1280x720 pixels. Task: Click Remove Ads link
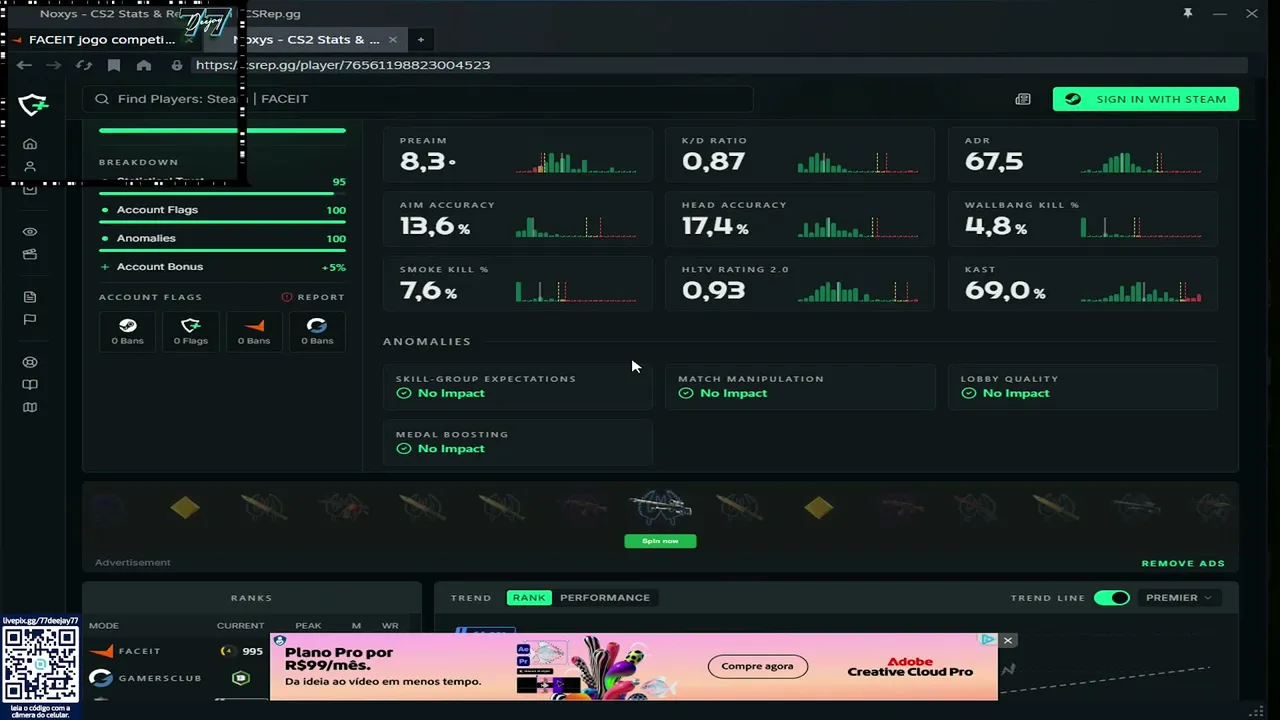click(x=1183, y=563)
